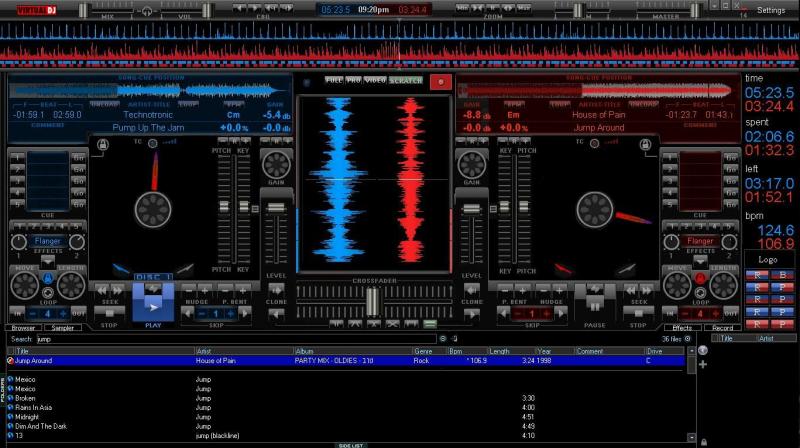The width and height of the screenshot is (800, 448).
Task: Click the right deck Gain knob
Action: point(471,164)
